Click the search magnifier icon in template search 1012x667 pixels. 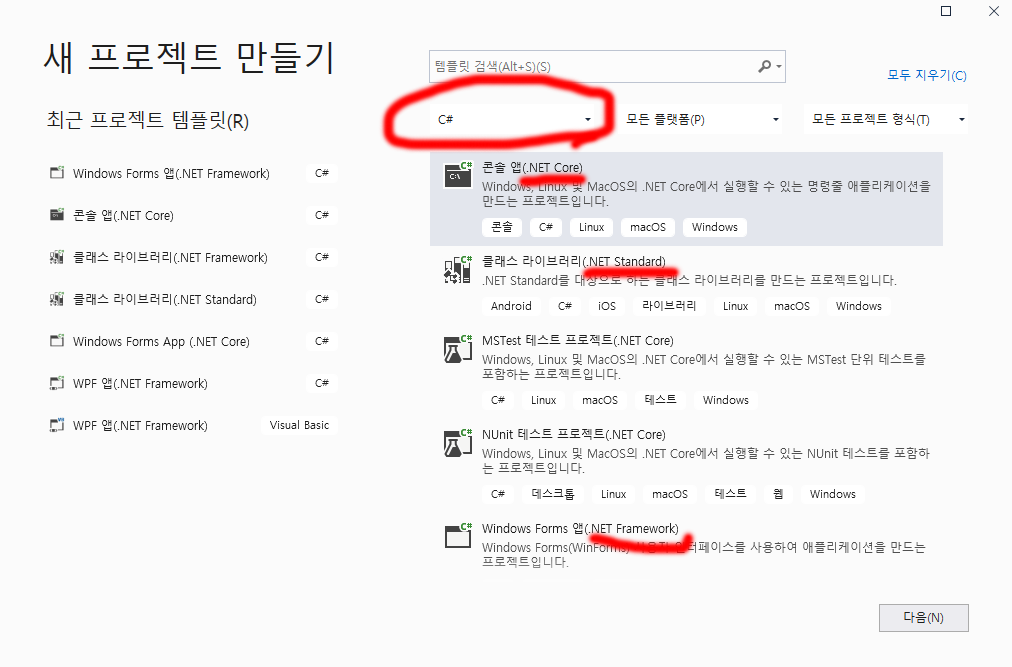pyautogui.click(x=764, y=66)
